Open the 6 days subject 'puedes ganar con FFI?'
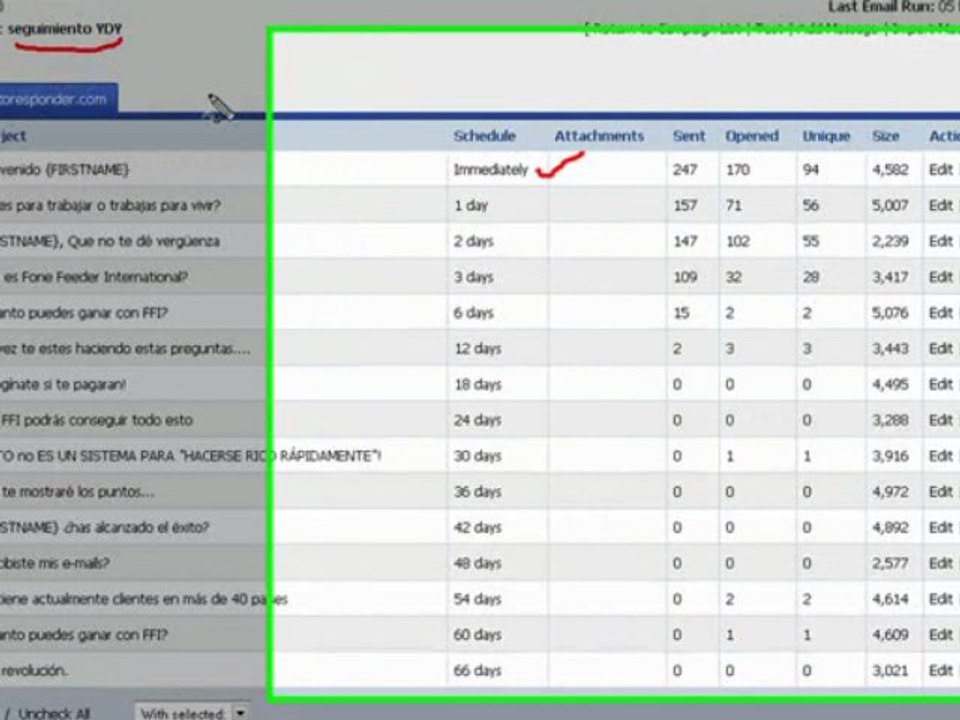The image size is (960, 720). [84, 313]
